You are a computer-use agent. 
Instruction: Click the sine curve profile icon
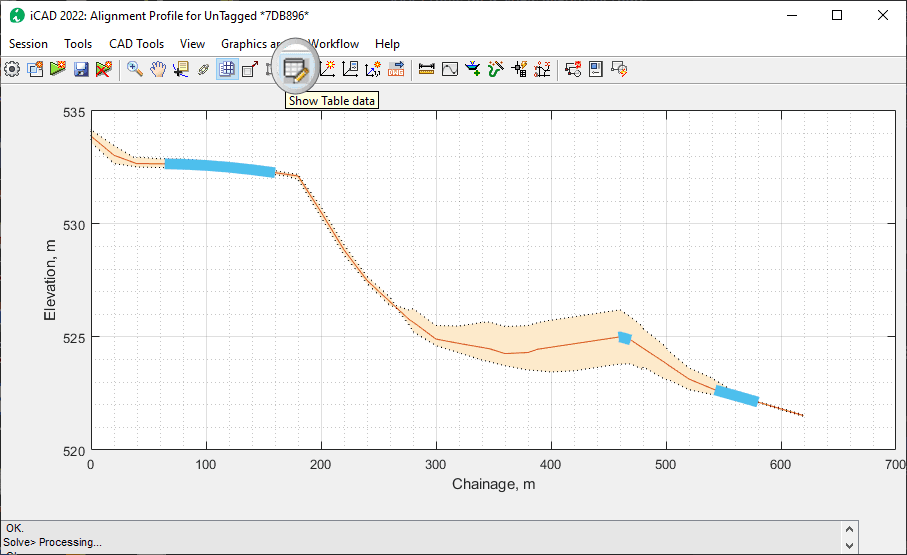click(450, 69)
